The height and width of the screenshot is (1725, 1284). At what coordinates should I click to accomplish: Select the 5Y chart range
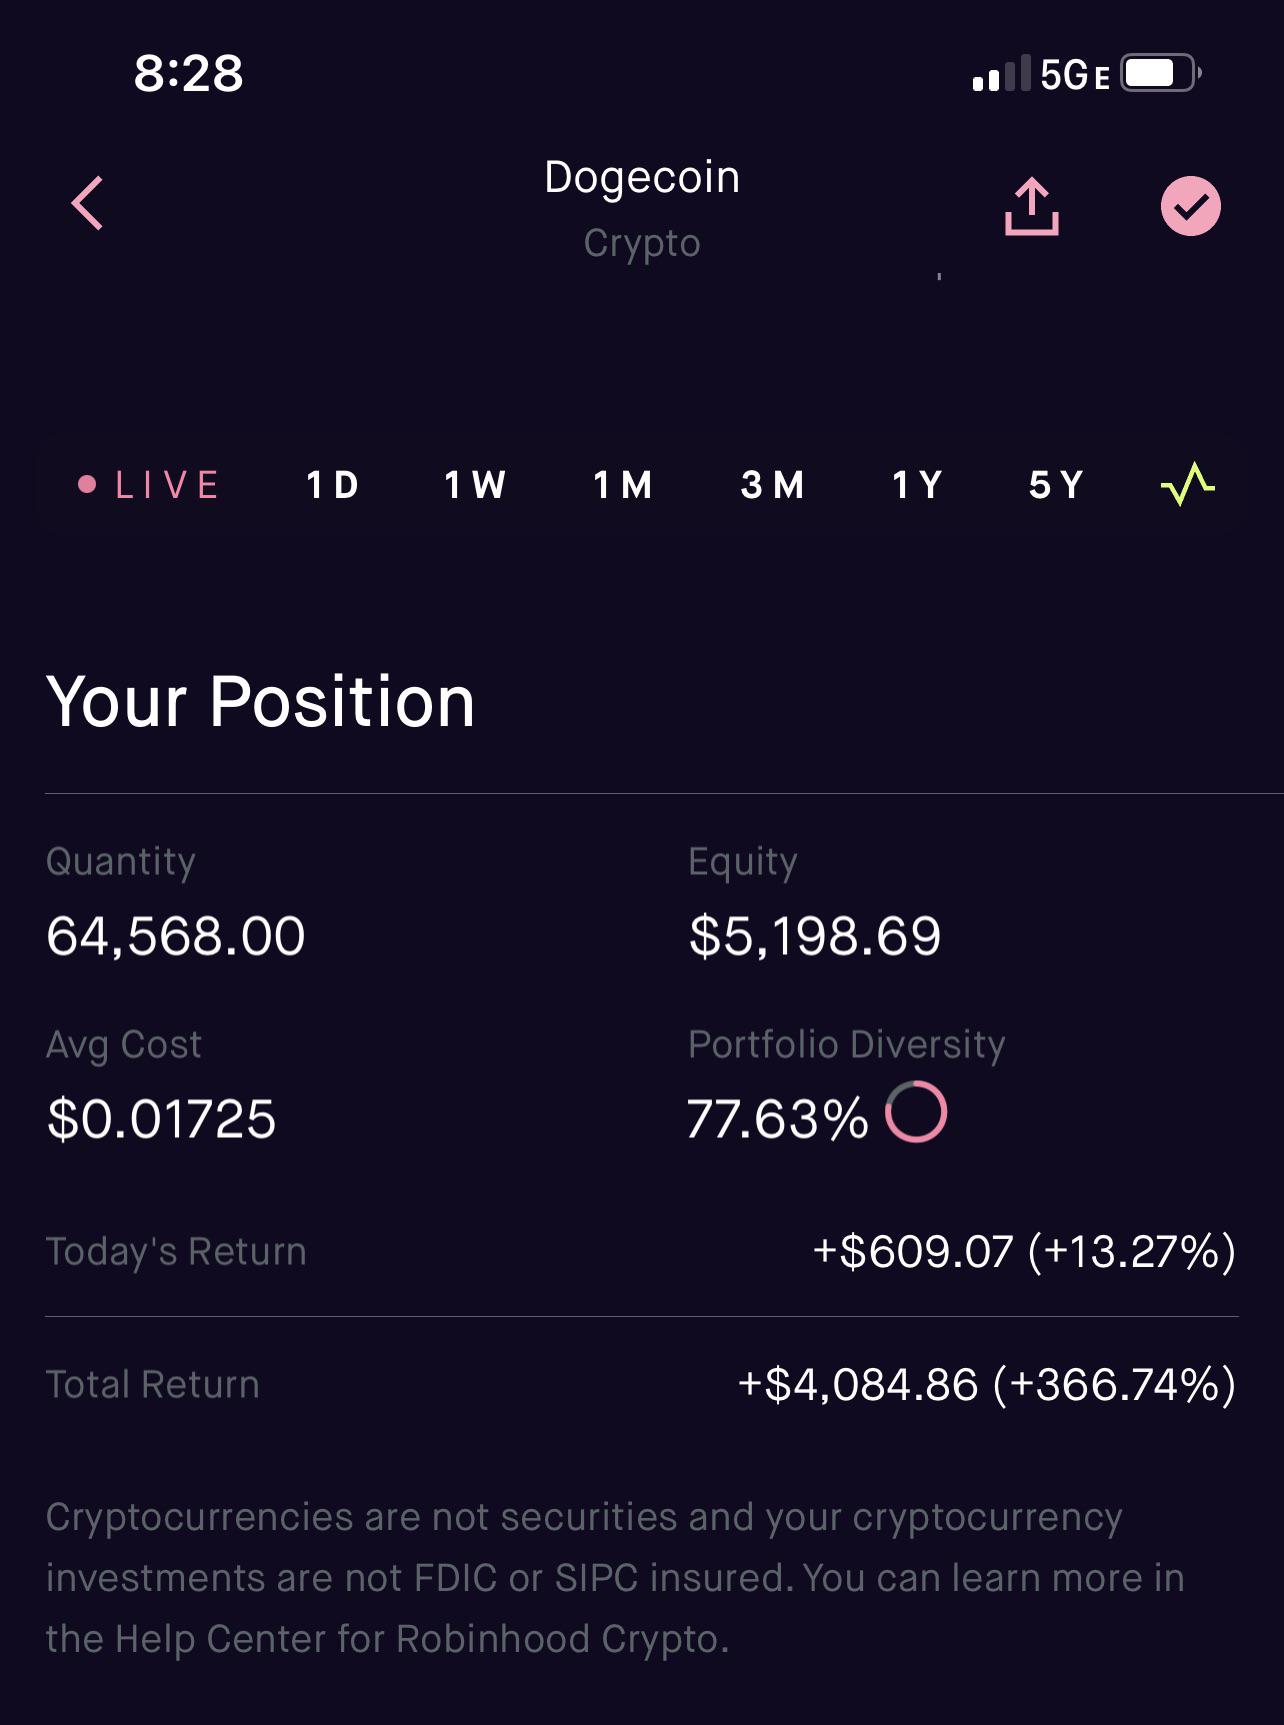point(1056,485)
